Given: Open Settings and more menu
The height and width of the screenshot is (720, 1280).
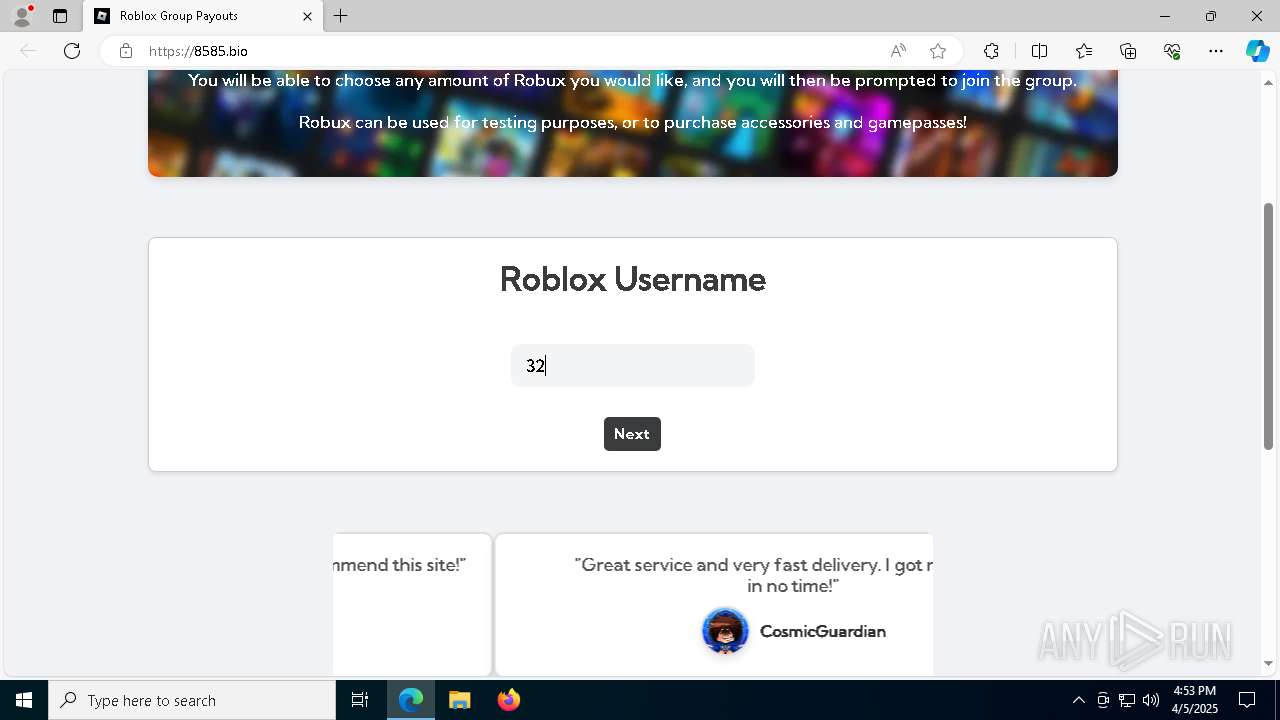Looking at the screenshot, I should point(1216,51).
